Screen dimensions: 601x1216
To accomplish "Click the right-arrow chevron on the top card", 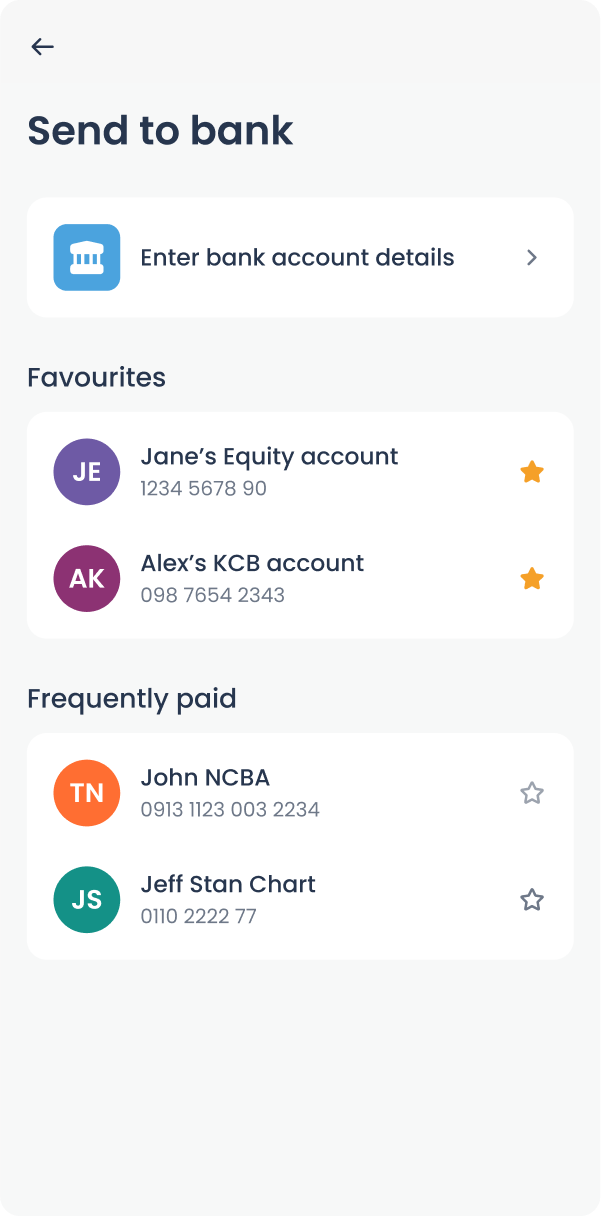I will point(532,257).
